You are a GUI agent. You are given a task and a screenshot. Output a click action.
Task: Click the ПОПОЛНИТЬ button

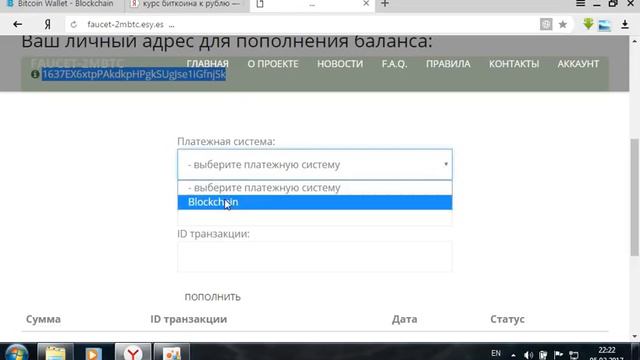(212, 297)
